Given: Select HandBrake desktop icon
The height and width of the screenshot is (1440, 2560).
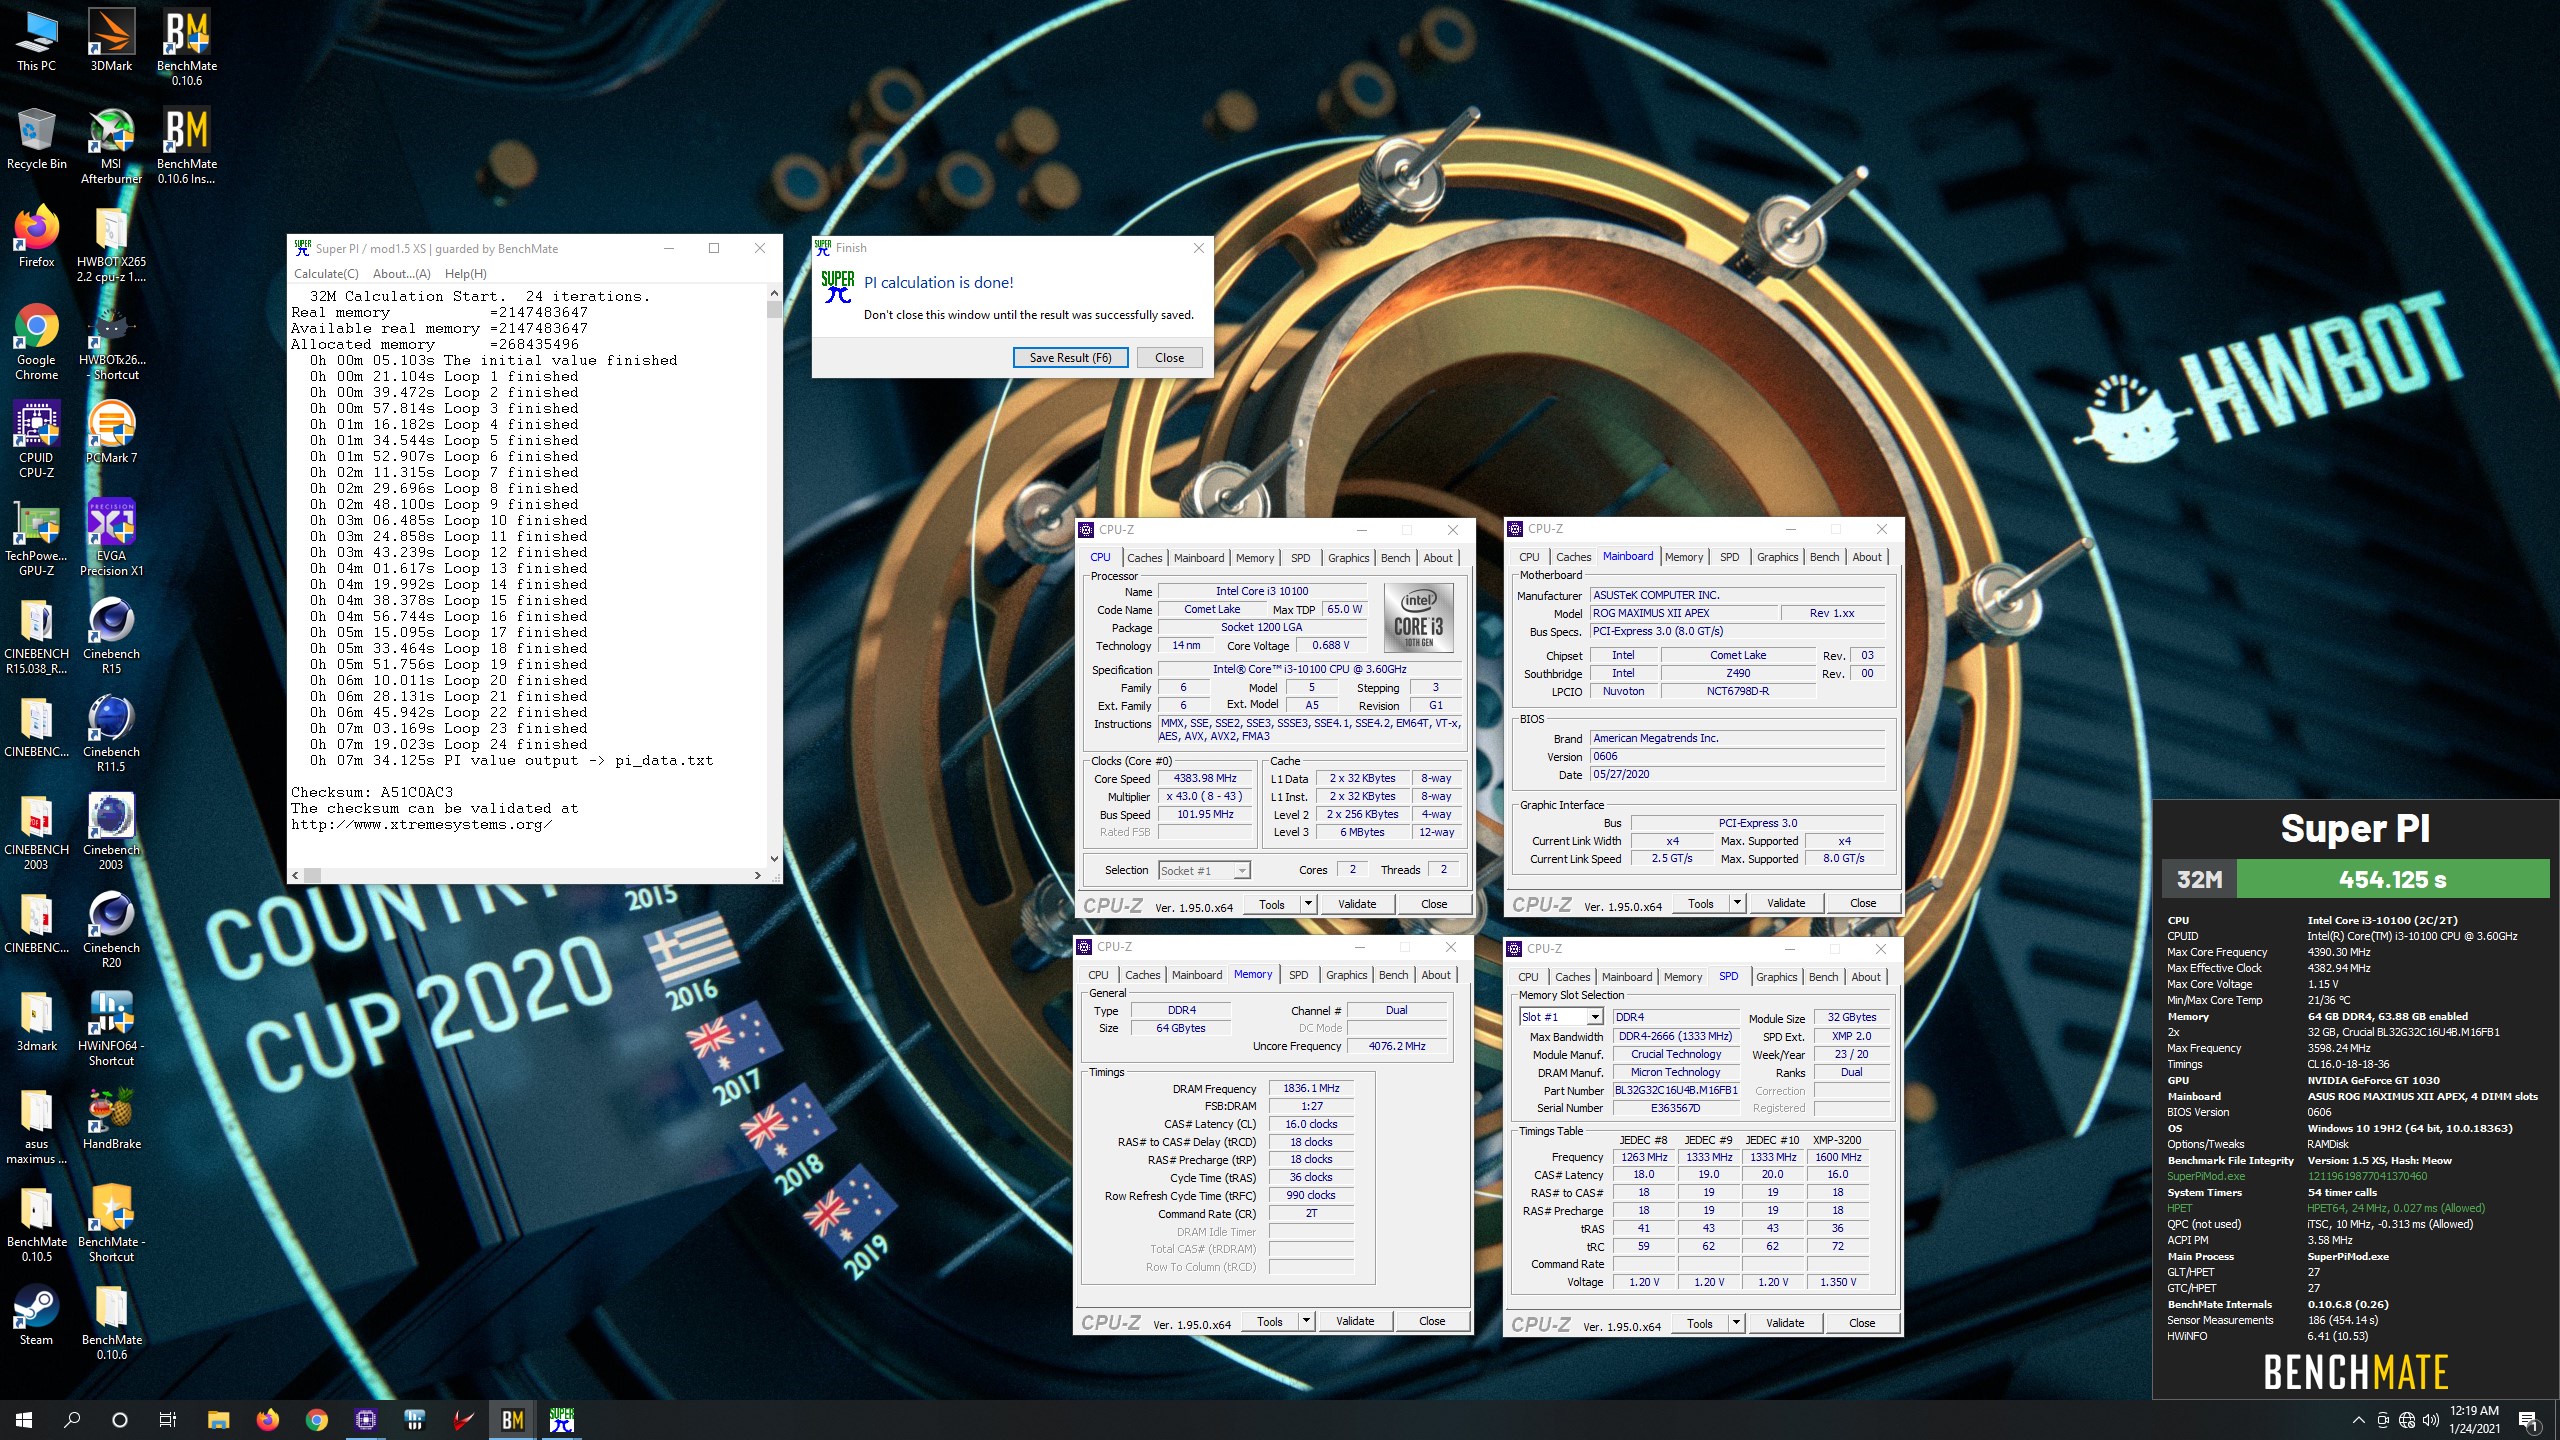Looking at the screenshot, I should [x=111, y=1118].
